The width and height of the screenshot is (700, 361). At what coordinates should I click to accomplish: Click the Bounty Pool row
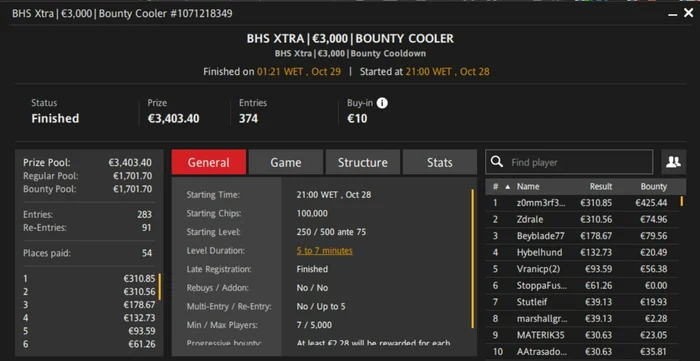point(88,189)
